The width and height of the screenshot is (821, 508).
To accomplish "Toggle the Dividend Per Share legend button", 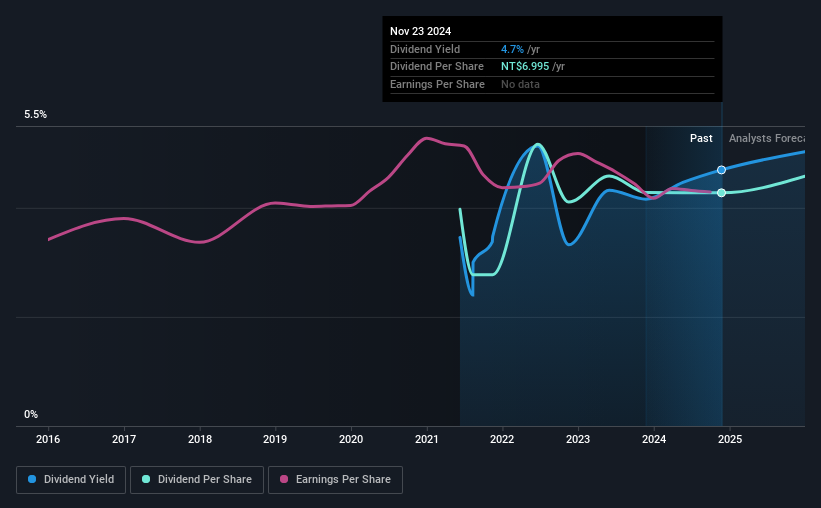I will (x=197, y=480).
